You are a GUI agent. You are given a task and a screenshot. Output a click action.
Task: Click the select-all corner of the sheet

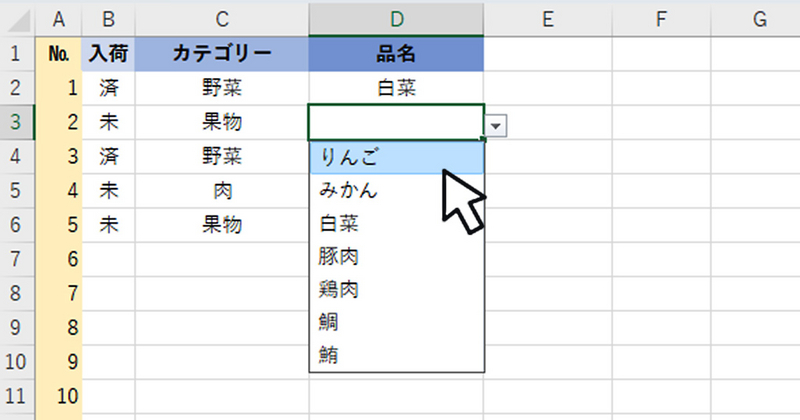[17, 18]
